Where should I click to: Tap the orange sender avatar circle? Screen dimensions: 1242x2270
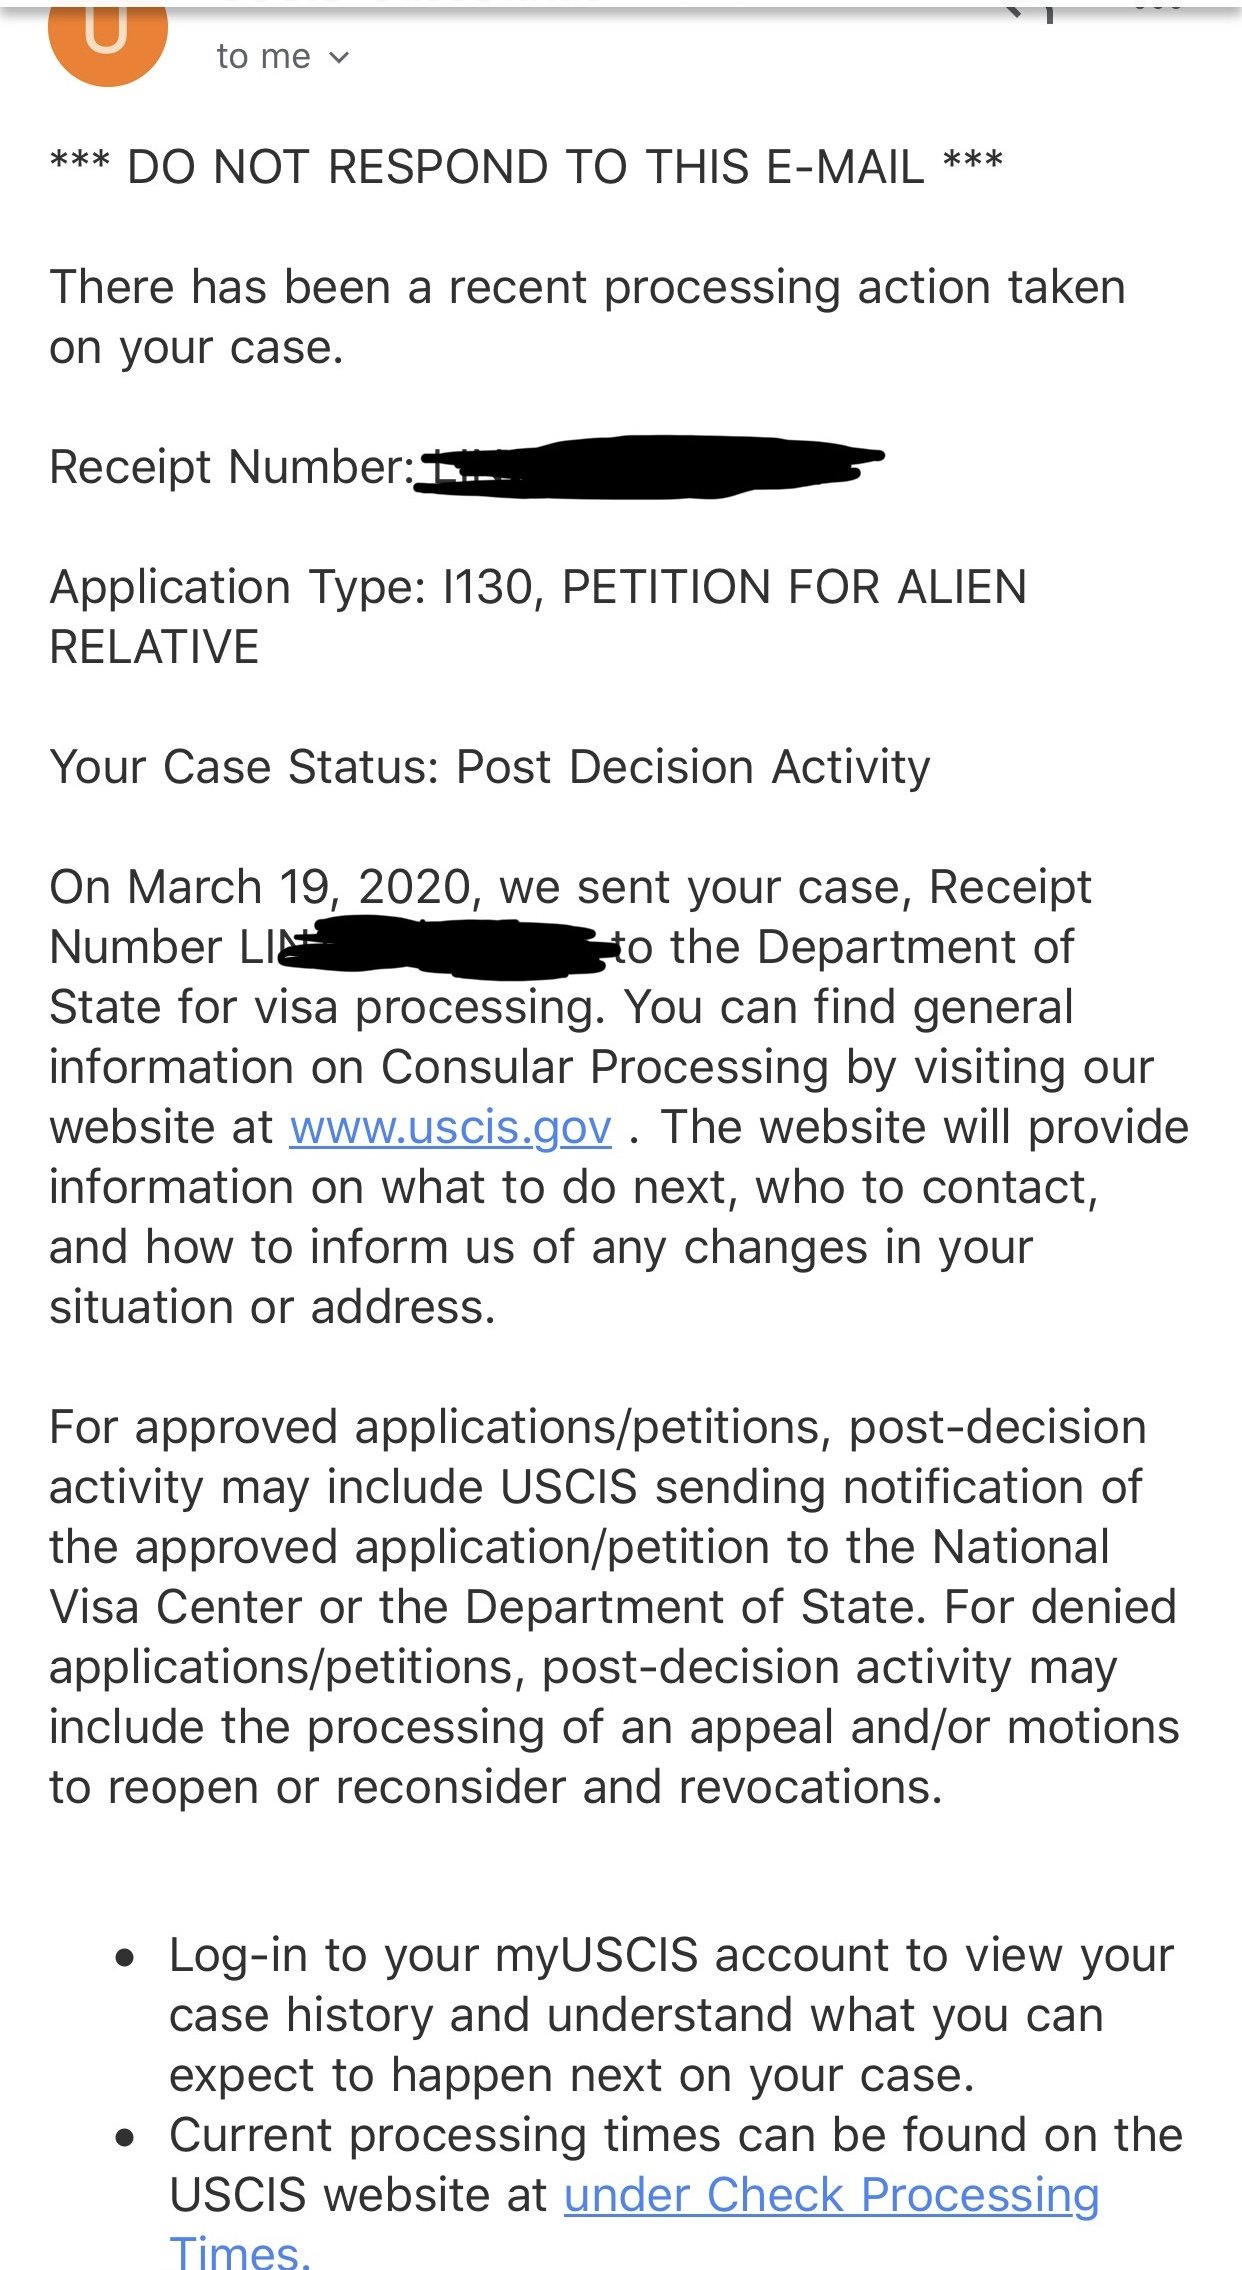click(x=107, y=40)
